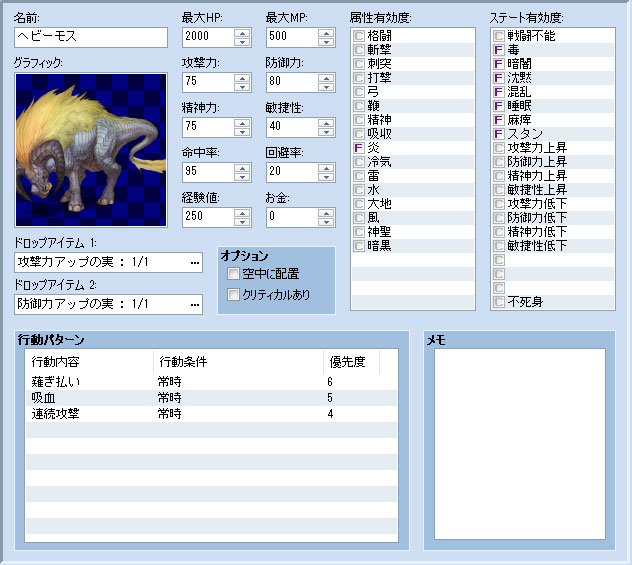Click the 行動条件 column header

coord(236,361)
